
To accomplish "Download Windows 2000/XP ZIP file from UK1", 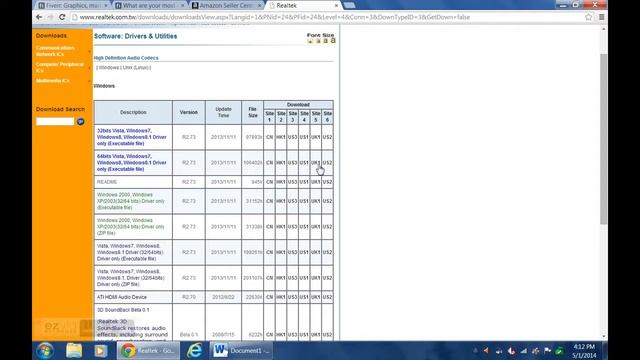I will (x=316, y=227).
